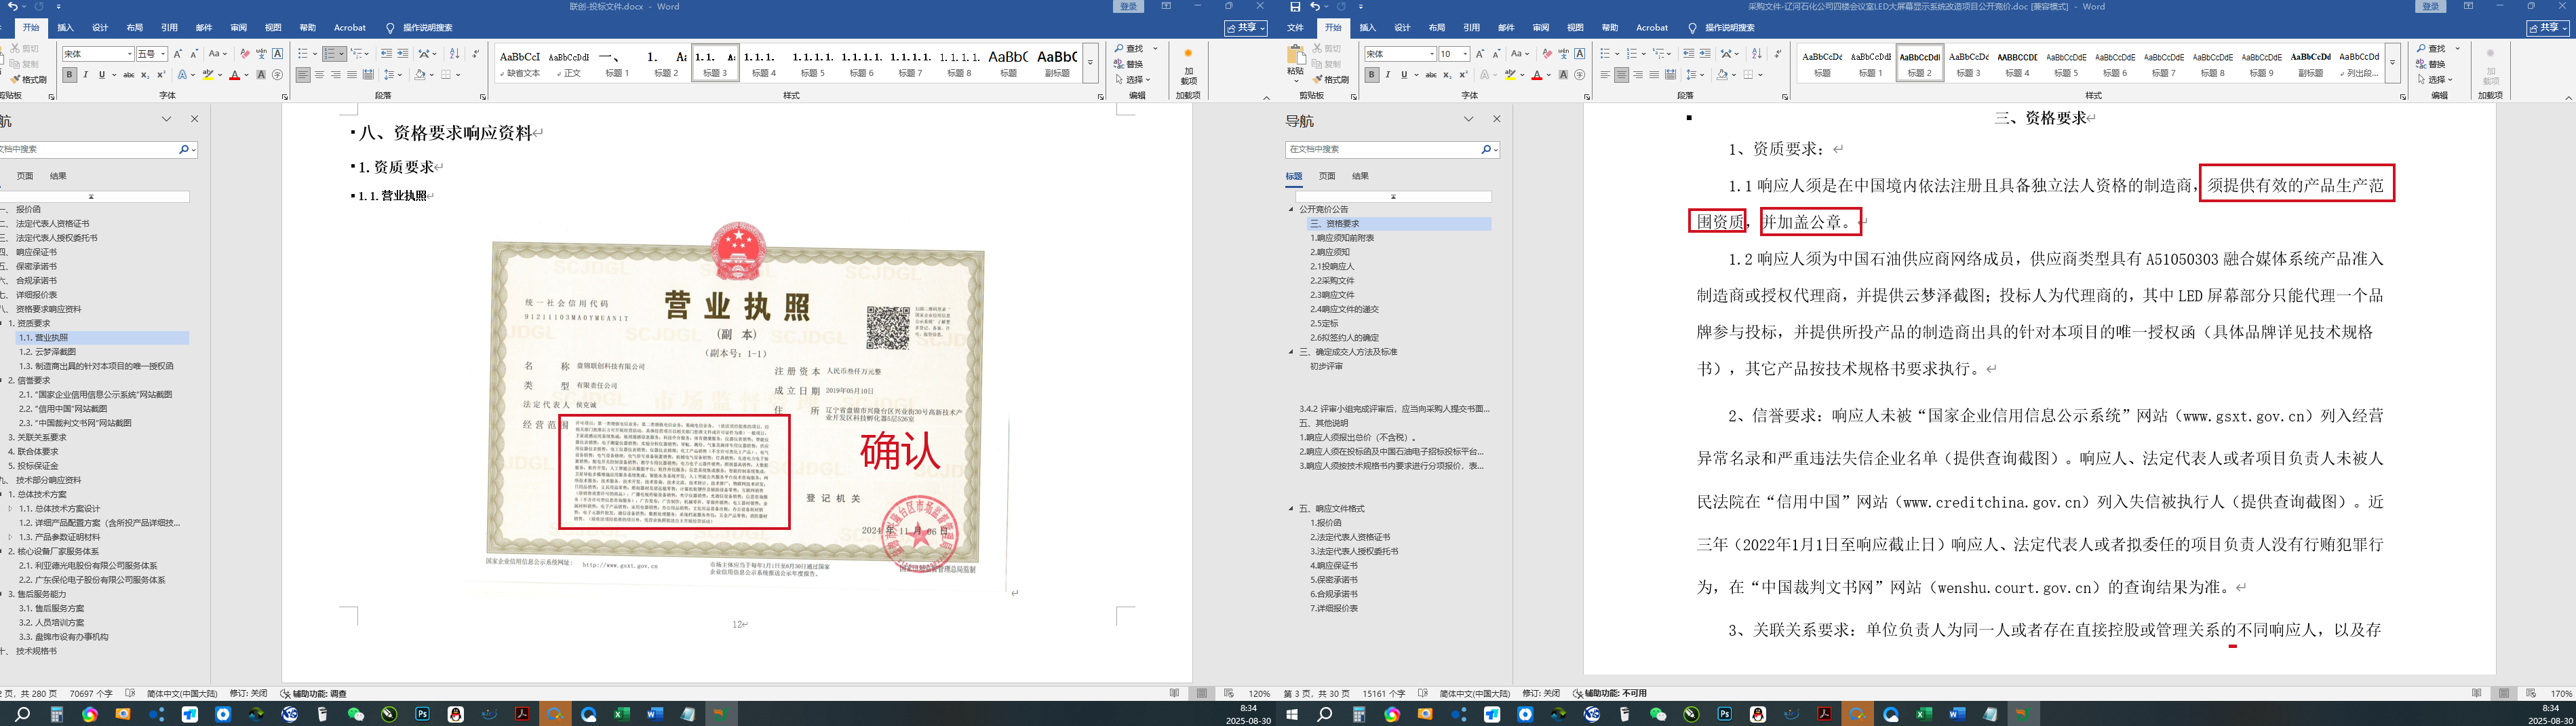This screenshot has width=2576, height=726.
Task: Open Photoshop from the right monitor taskbar
Action: 1724,714
